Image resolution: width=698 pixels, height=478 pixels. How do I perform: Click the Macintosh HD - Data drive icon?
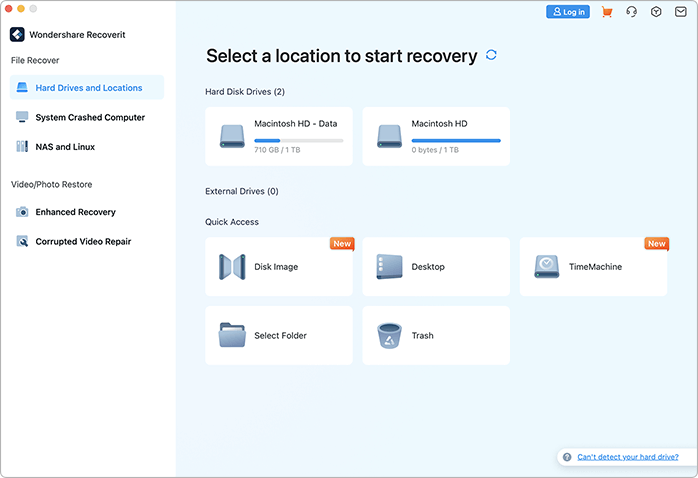point(232,136)
